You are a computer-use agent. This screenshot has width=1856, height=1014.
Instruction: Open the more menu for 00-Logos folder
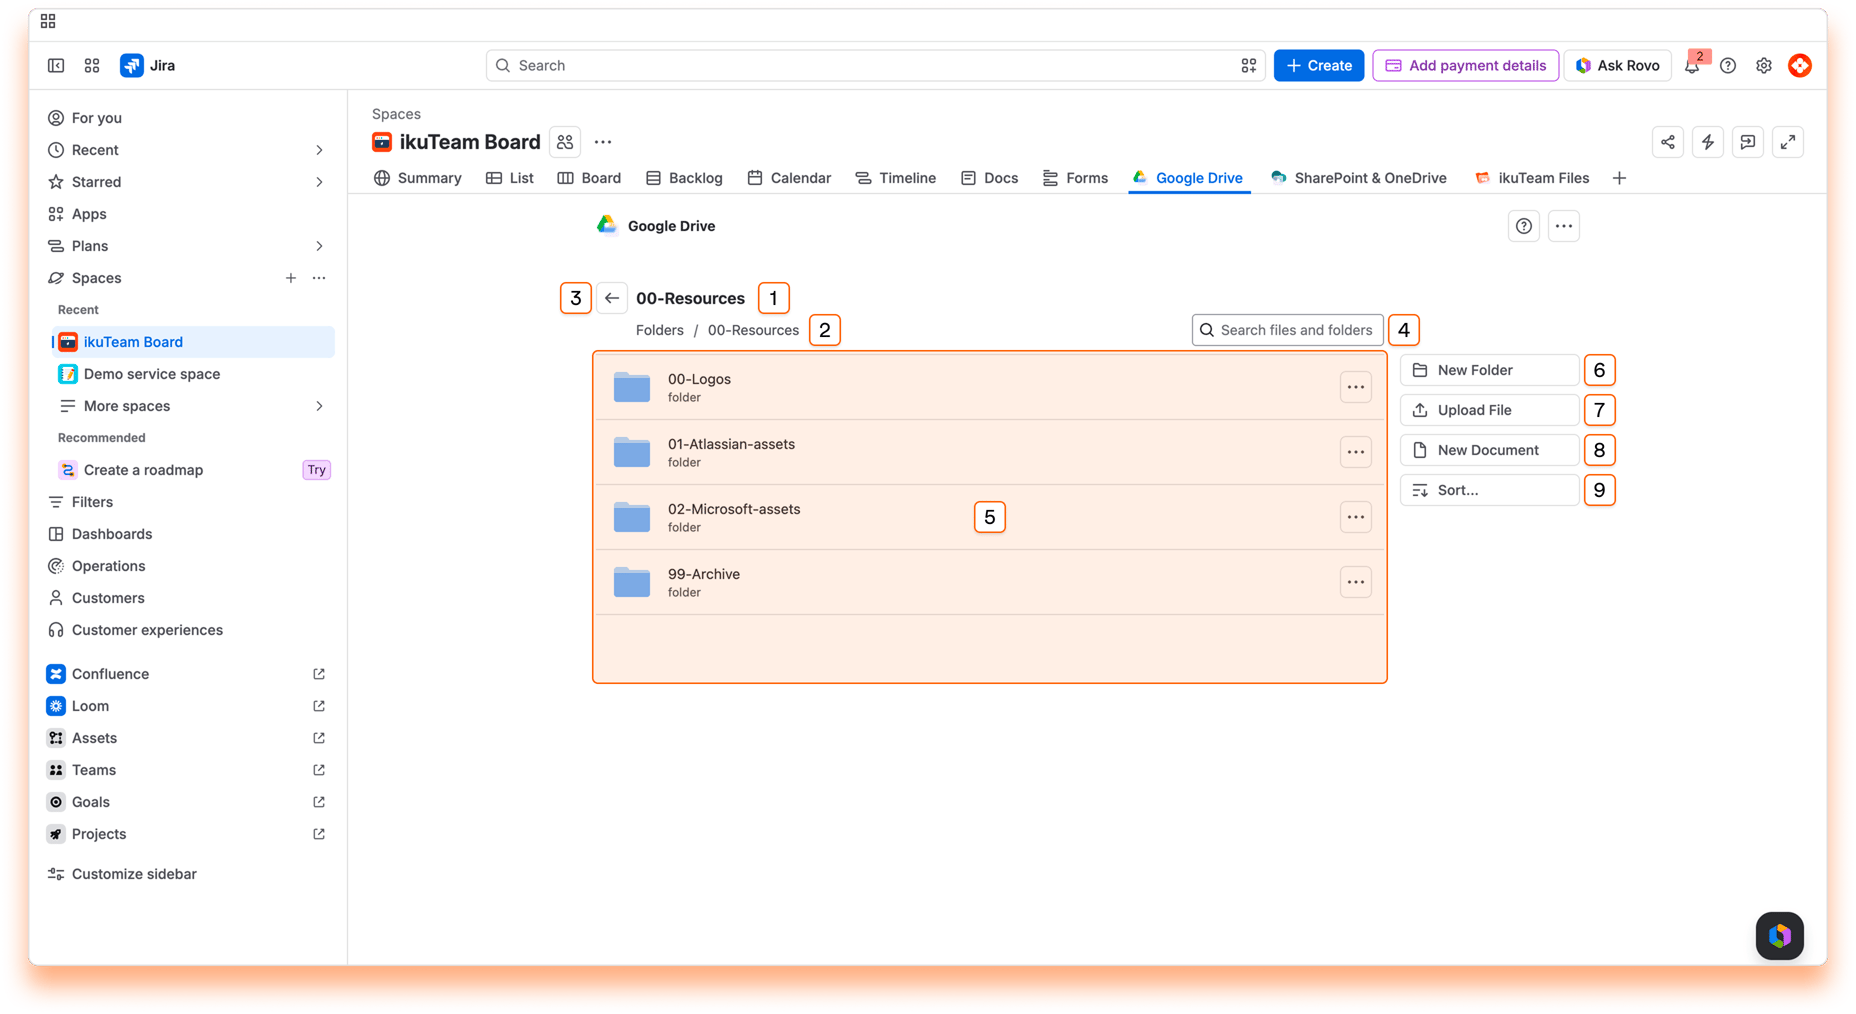click(x=1356, y=387)
